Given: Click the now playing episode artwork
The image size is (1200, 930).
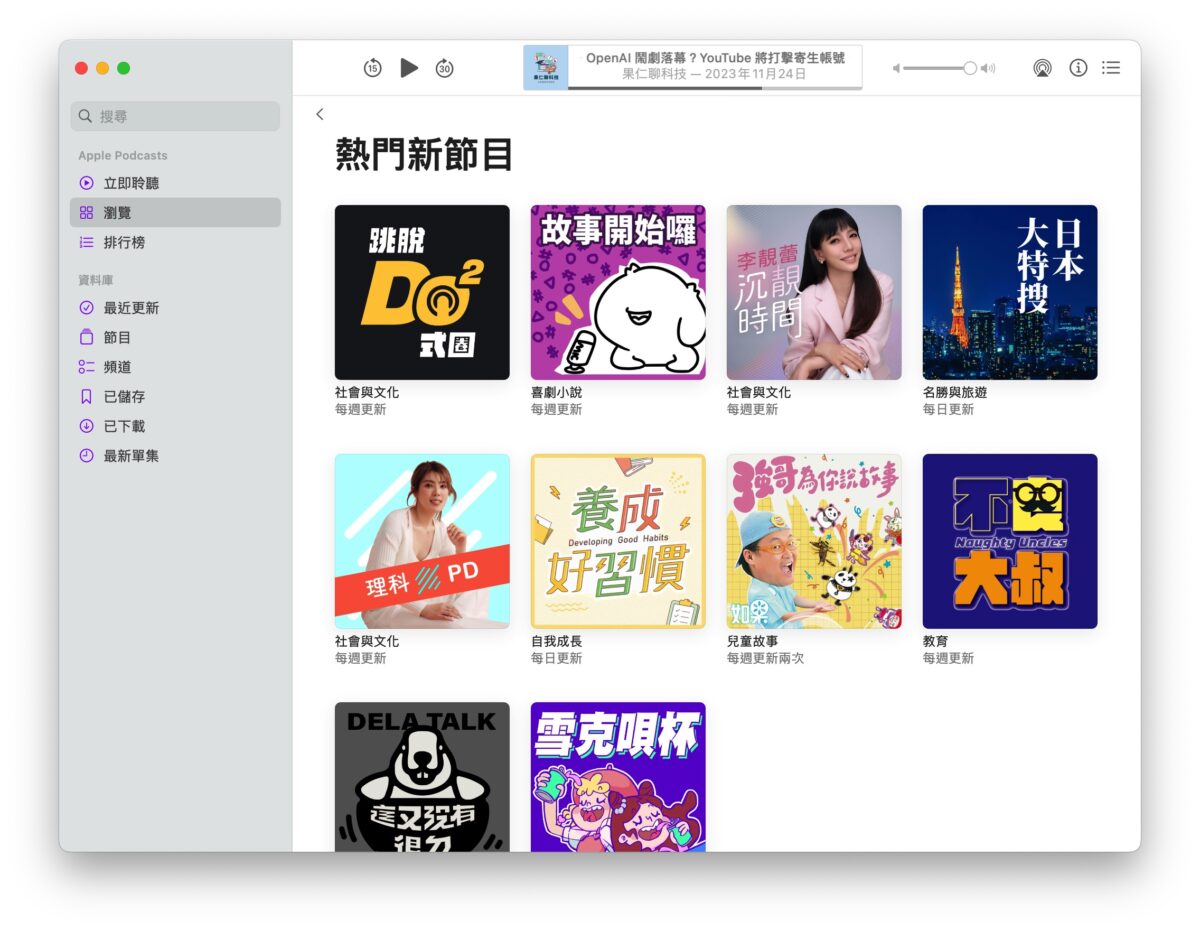Looking at the screenshot, I should [546, 68].
